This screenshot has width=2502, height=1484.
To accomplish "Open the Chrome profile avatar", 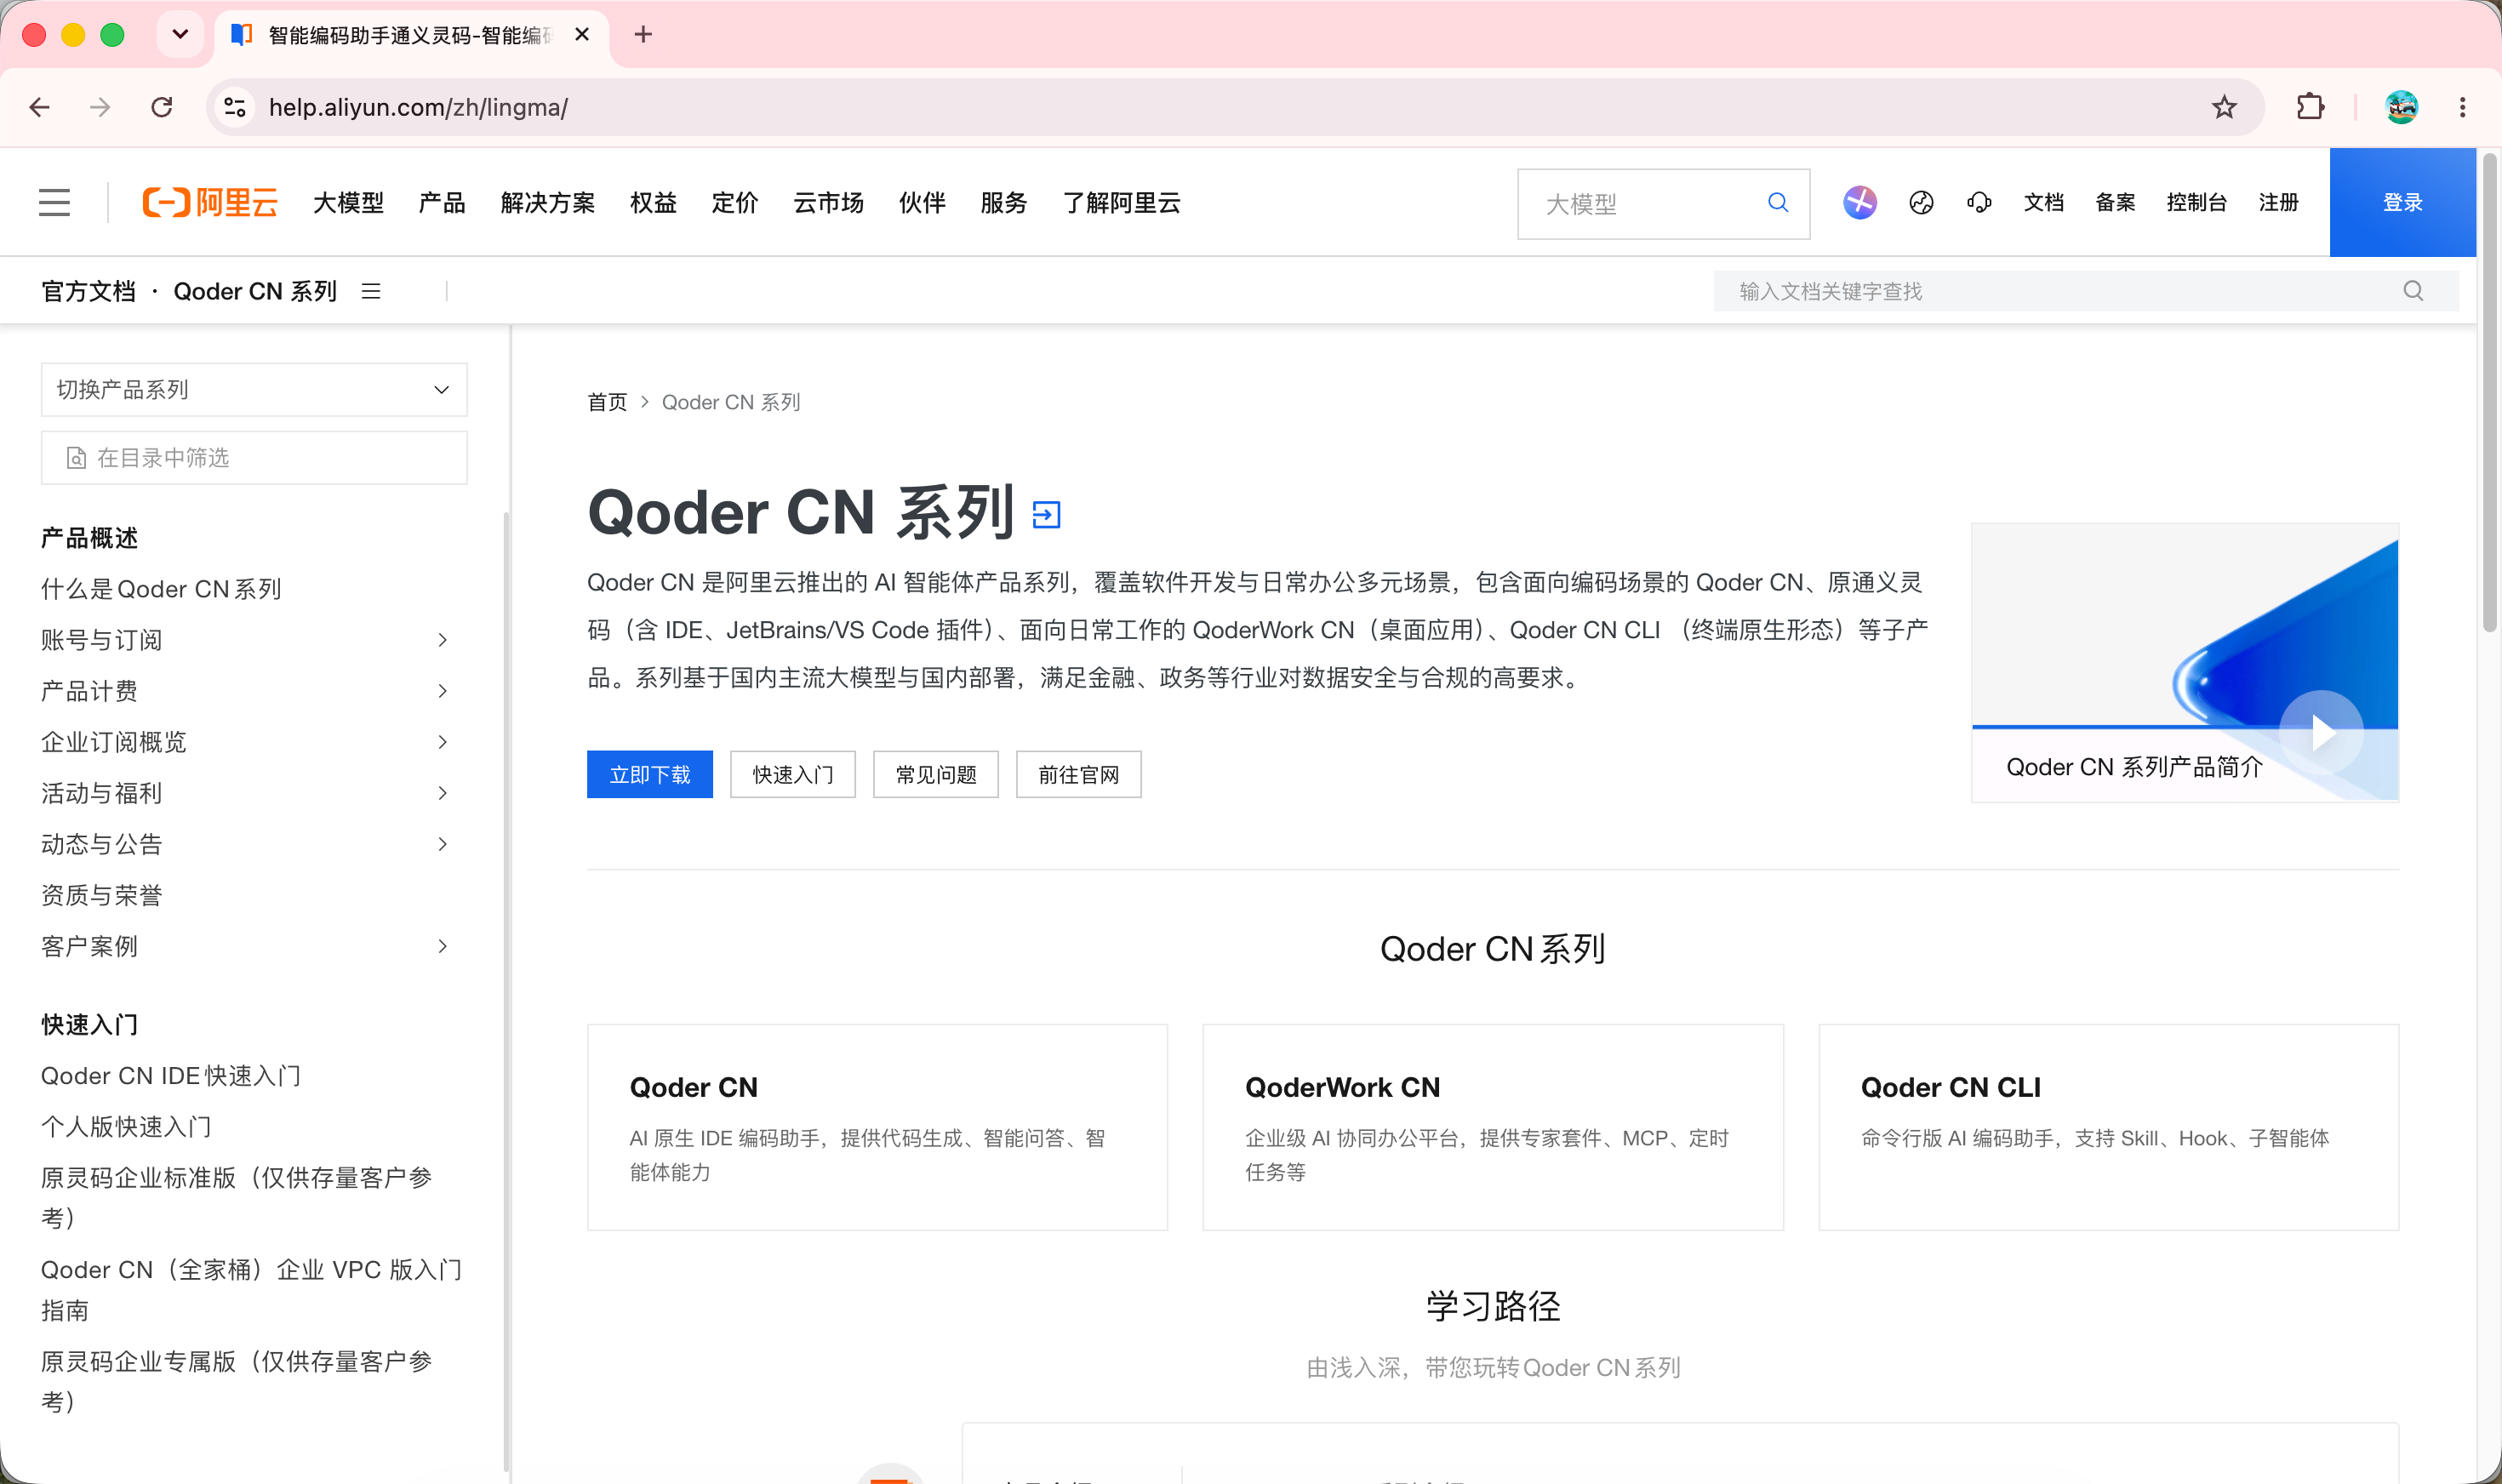I will [2401, 107].
